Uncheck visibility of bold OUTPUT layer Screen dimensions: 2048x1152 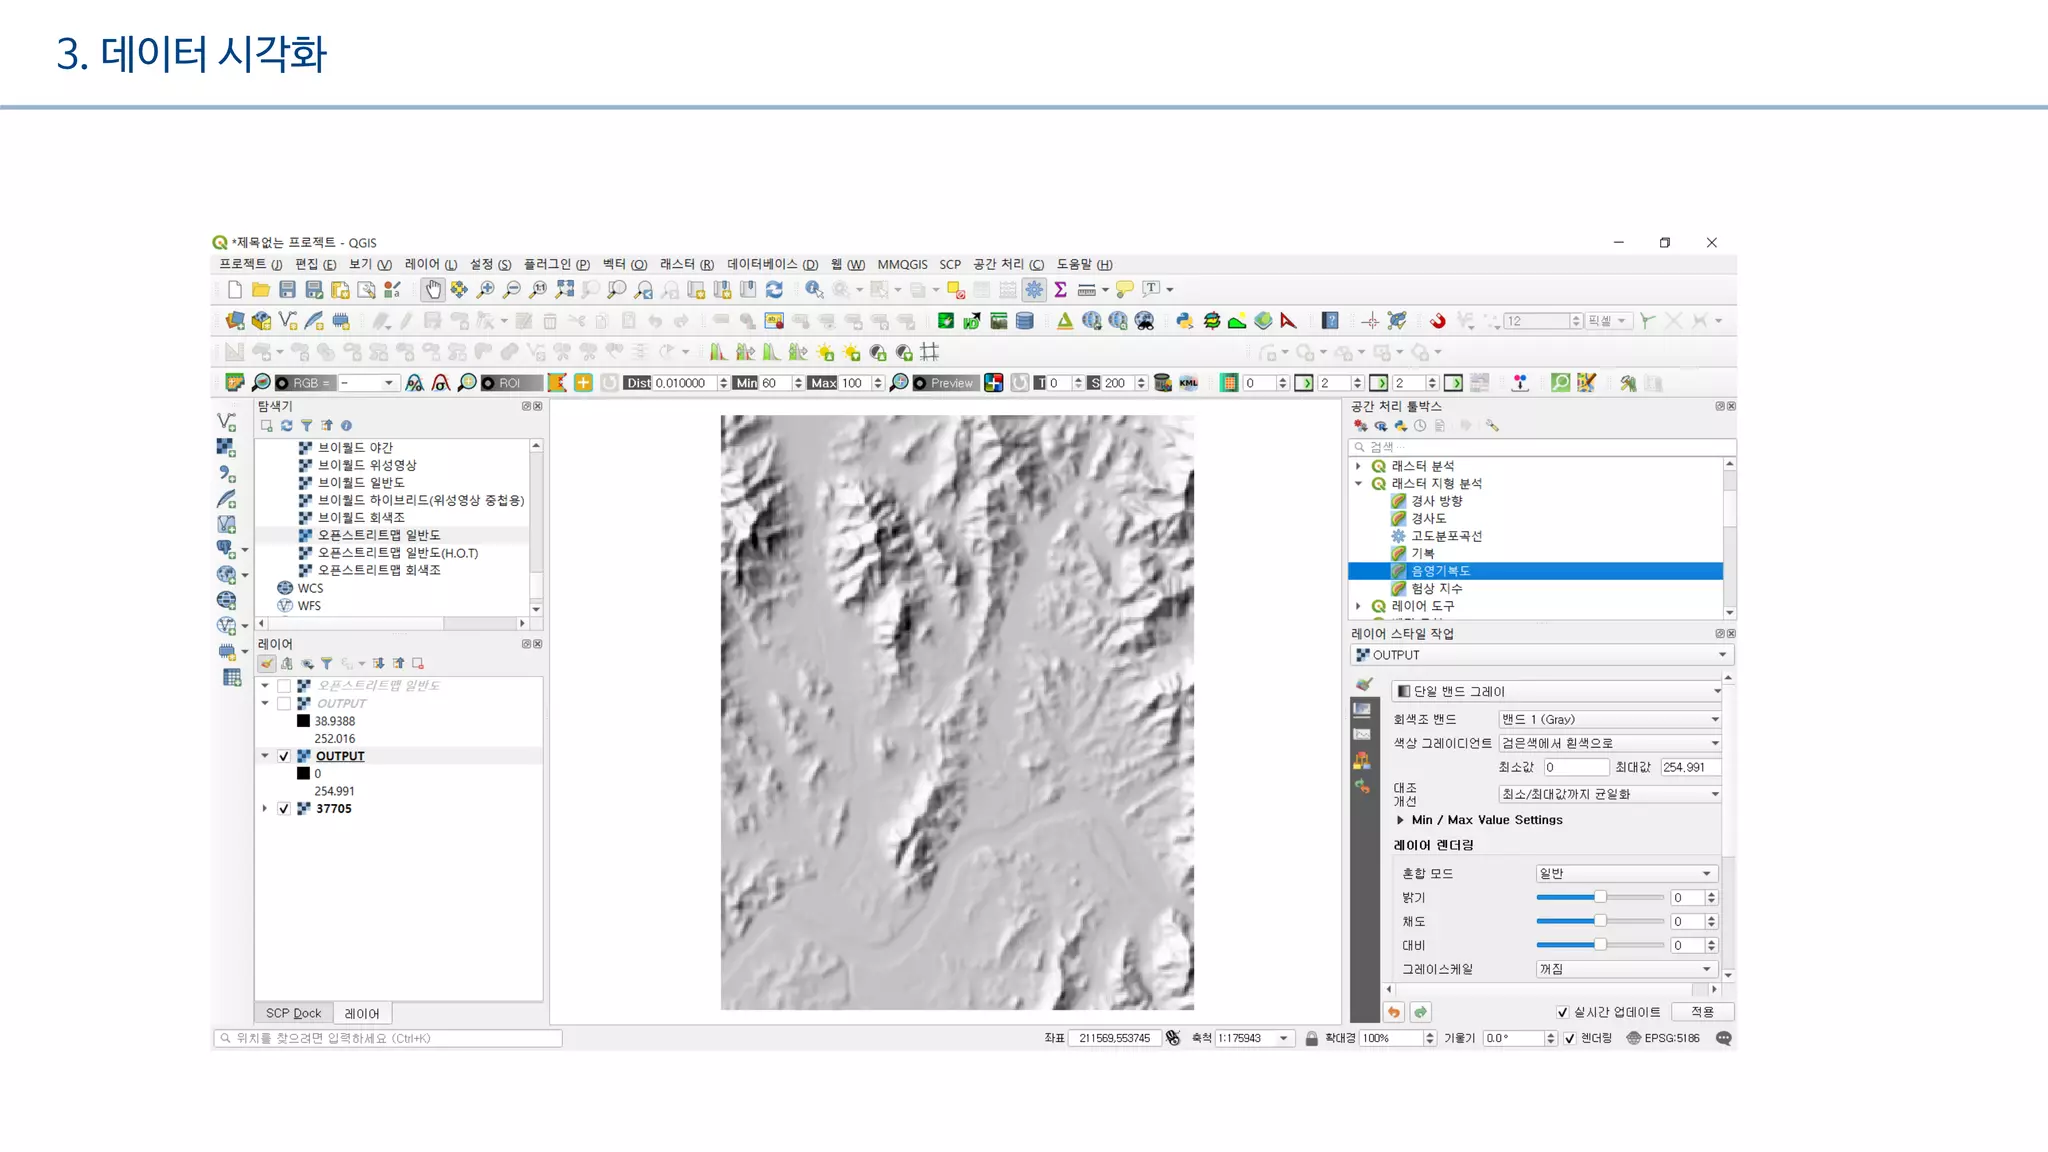284,756
